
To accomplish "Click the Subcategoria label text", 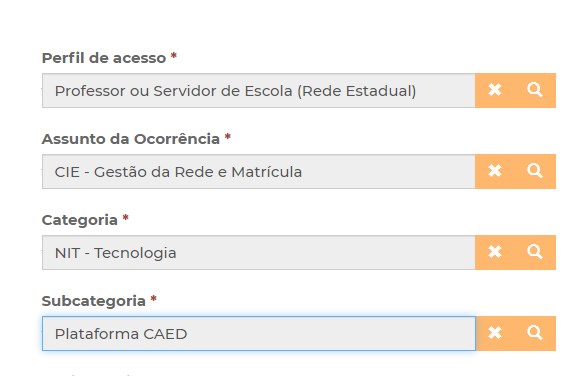I will [94, 301].
